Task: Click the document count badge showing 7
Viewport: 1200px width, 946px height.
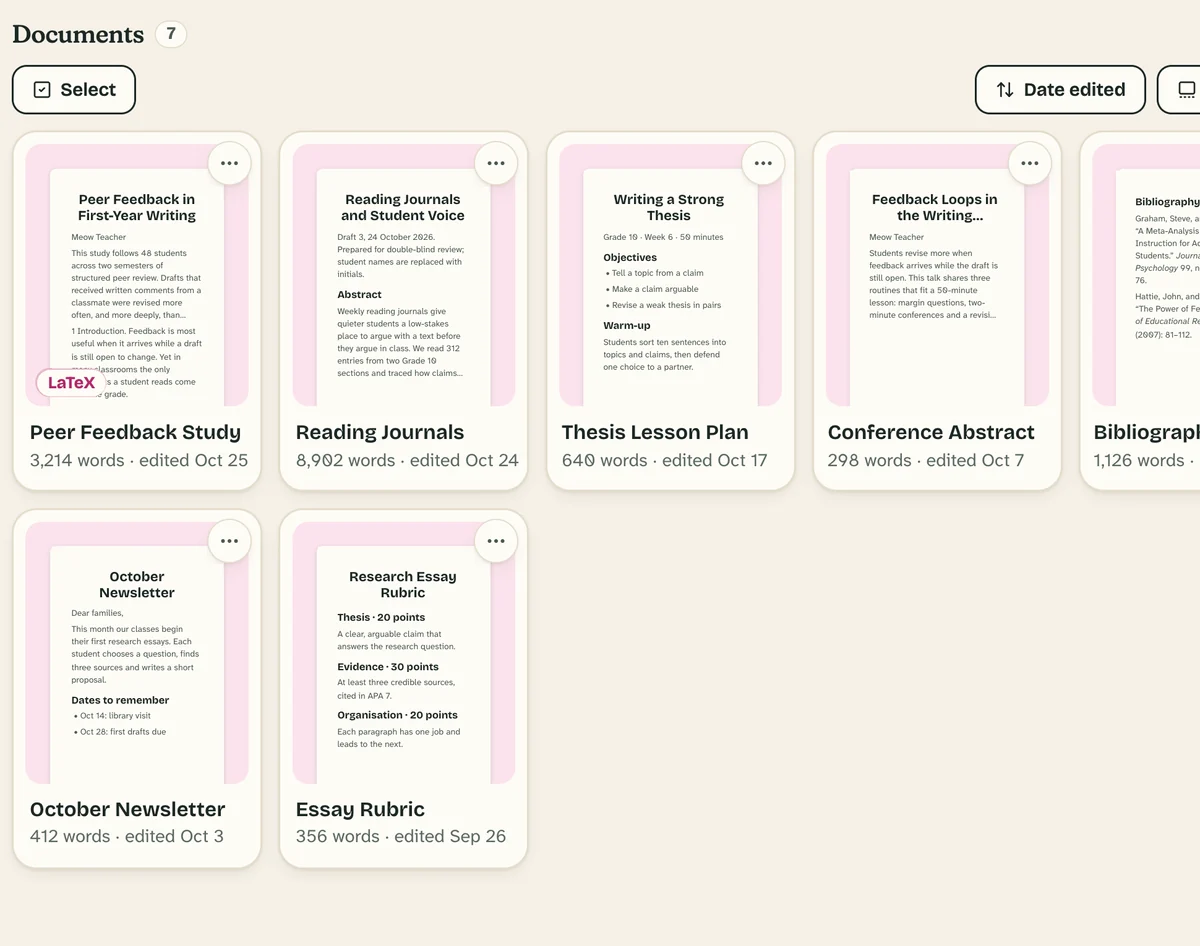Action: click(x=171, y=34)
